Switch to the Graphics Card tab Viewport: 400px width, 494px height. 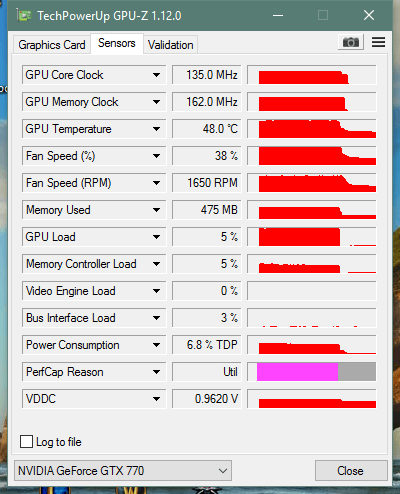pyautogui.click(x=52, y=45)
